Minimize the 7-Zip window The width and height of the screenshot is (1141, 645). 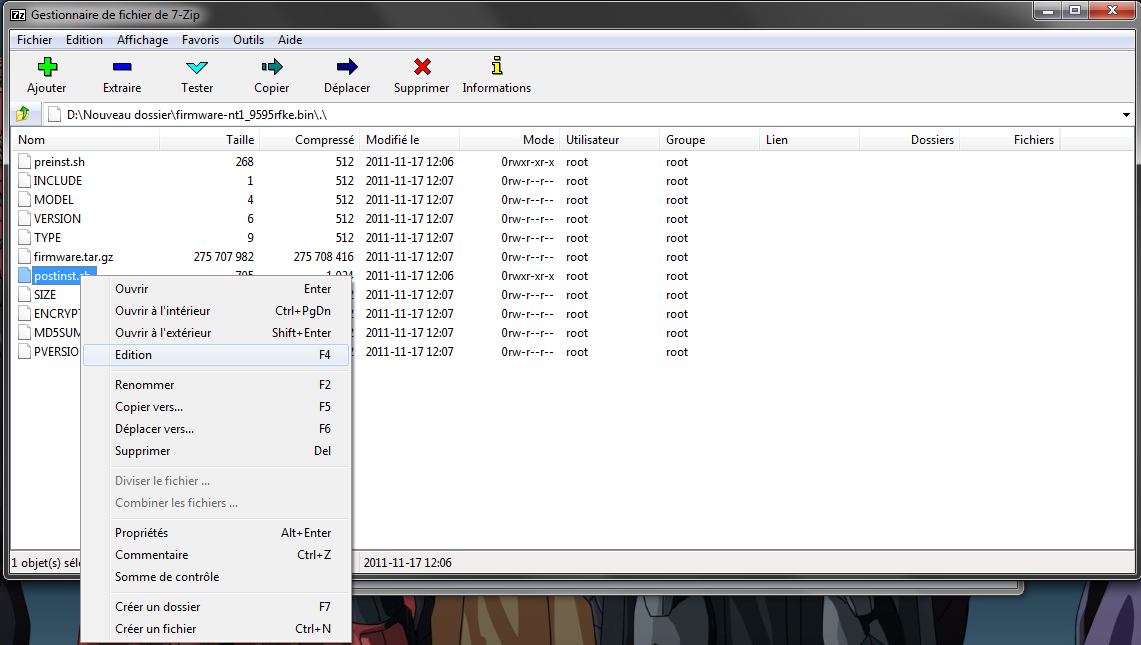[1049, 10]
